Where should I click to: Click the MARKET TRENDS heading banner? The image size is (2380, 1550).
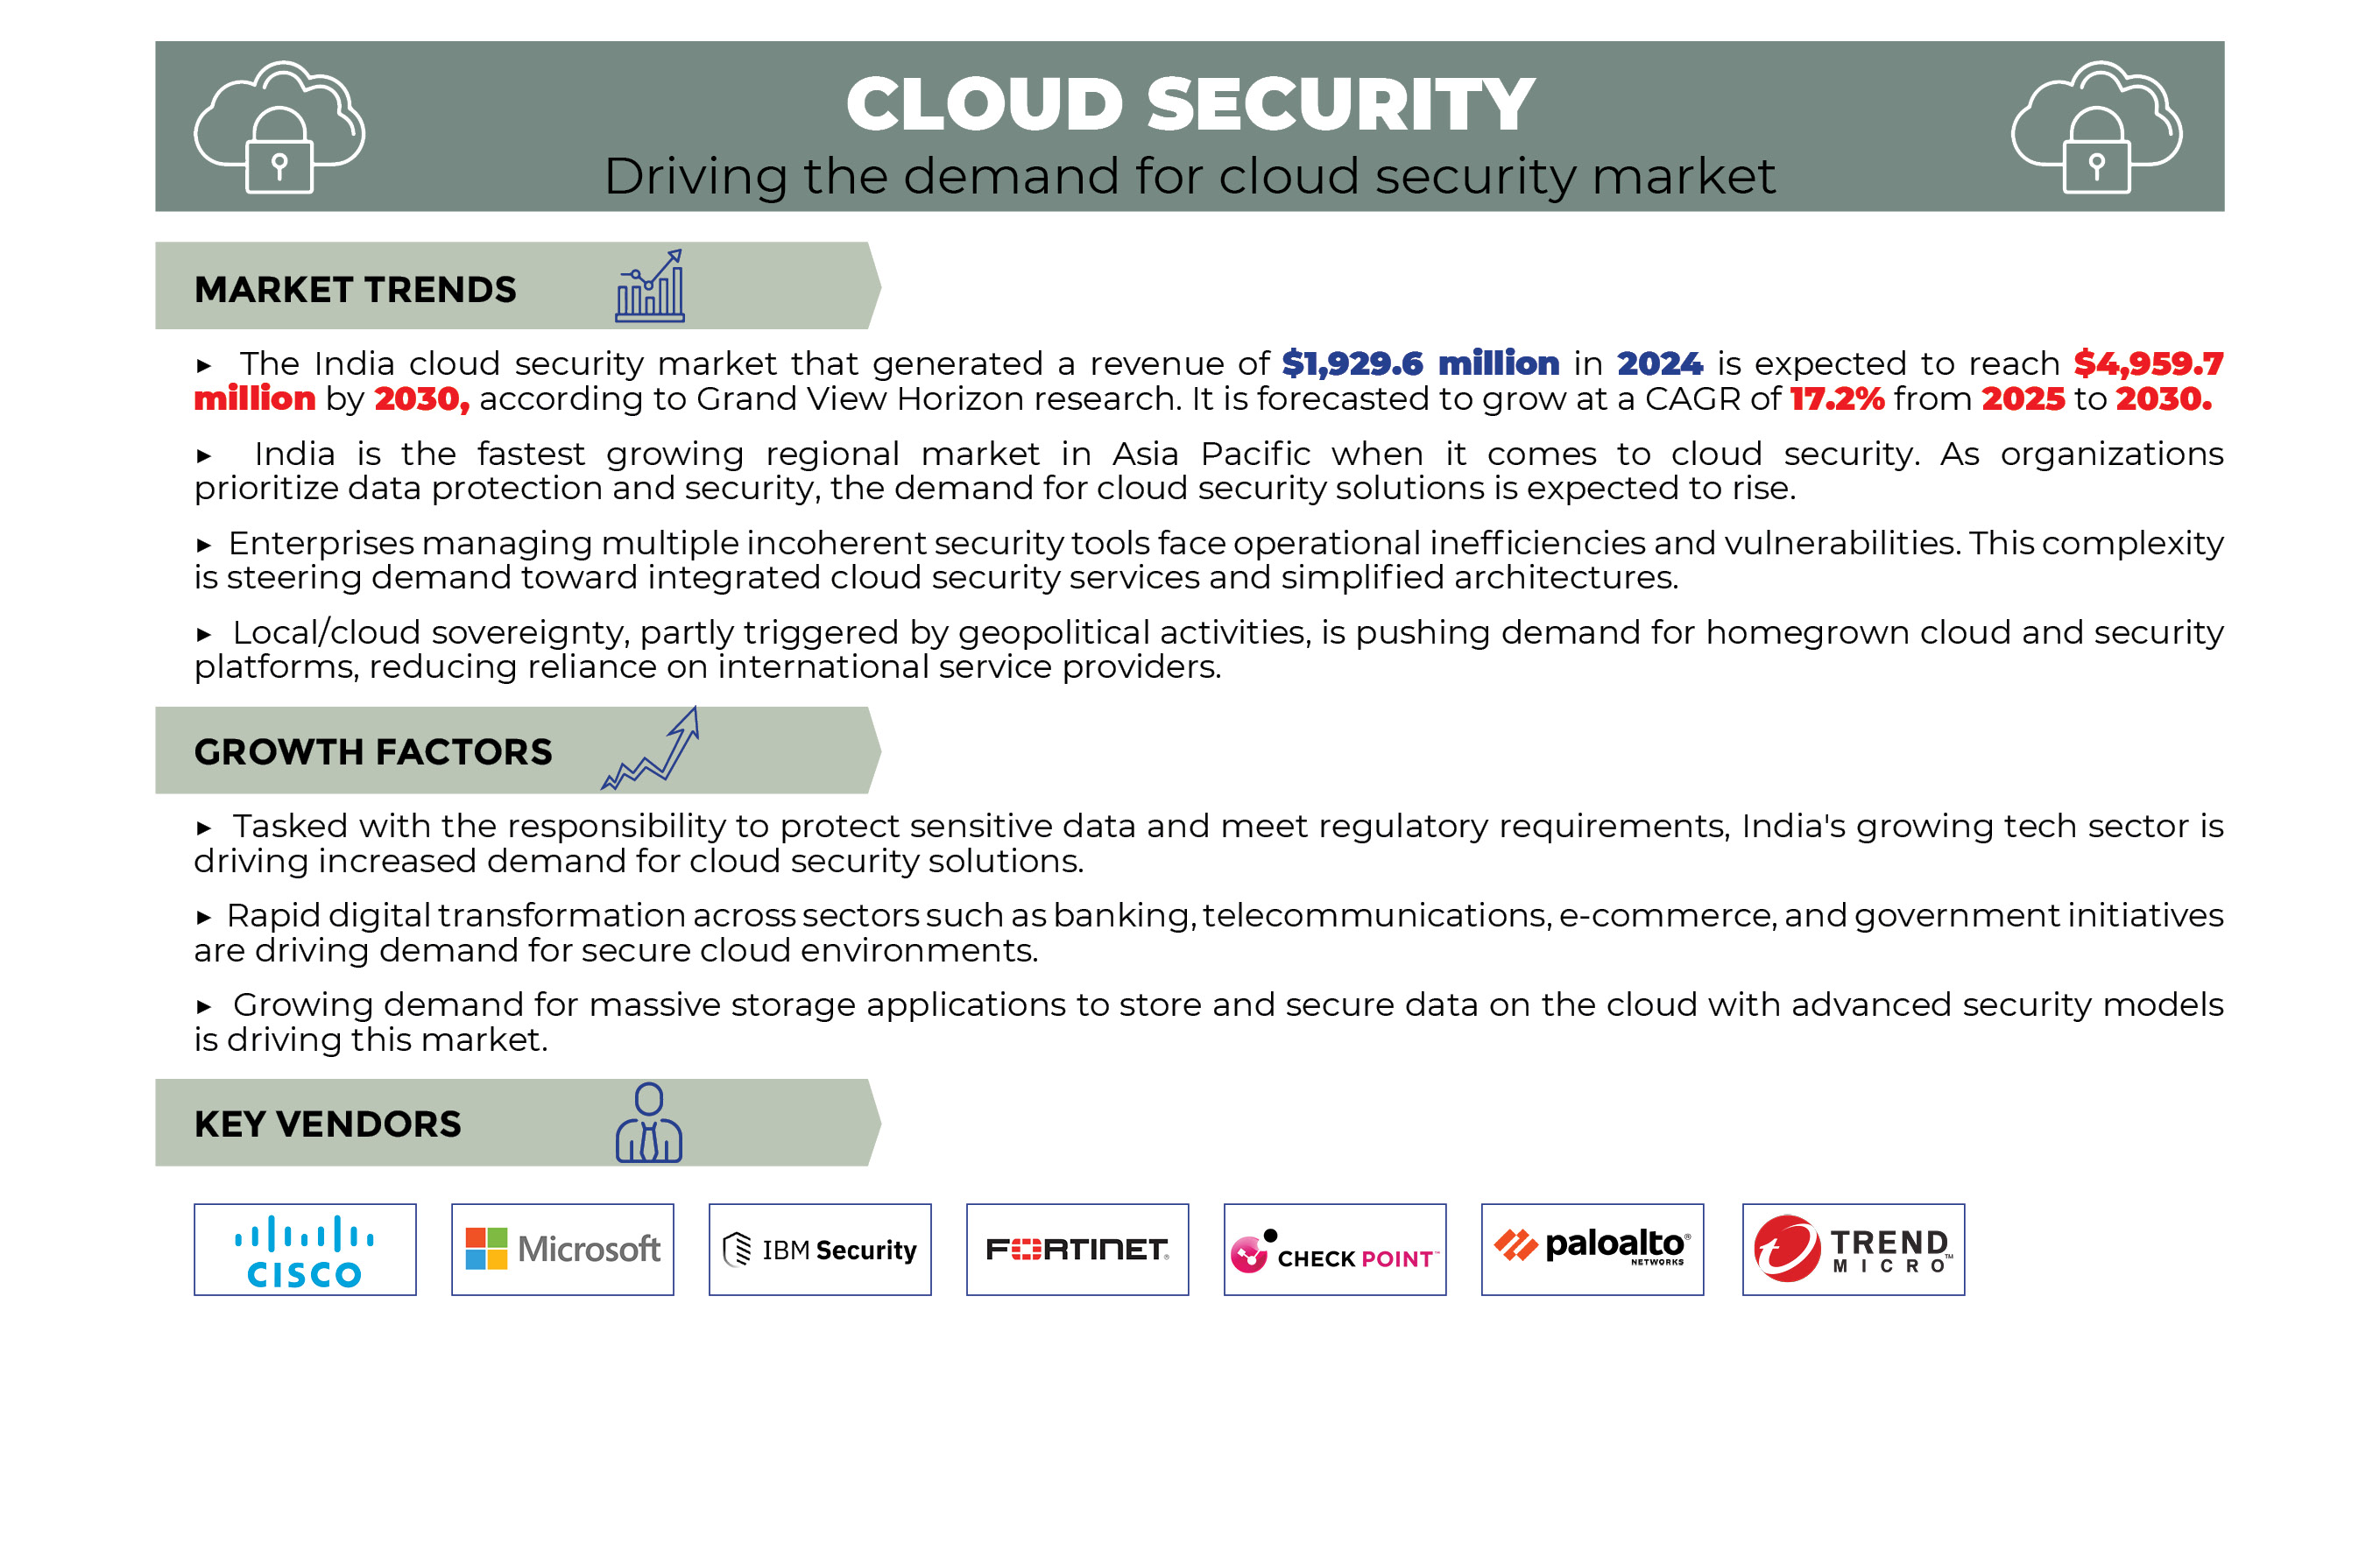point(355,289)
